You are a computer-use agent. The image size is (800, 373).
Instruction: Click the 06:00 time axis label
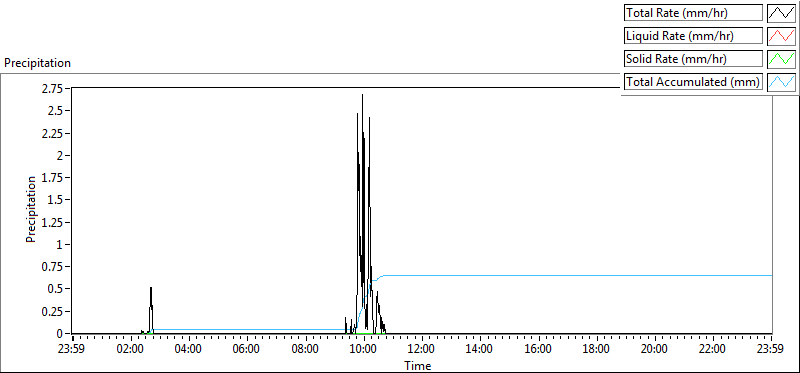coord(247,350)
